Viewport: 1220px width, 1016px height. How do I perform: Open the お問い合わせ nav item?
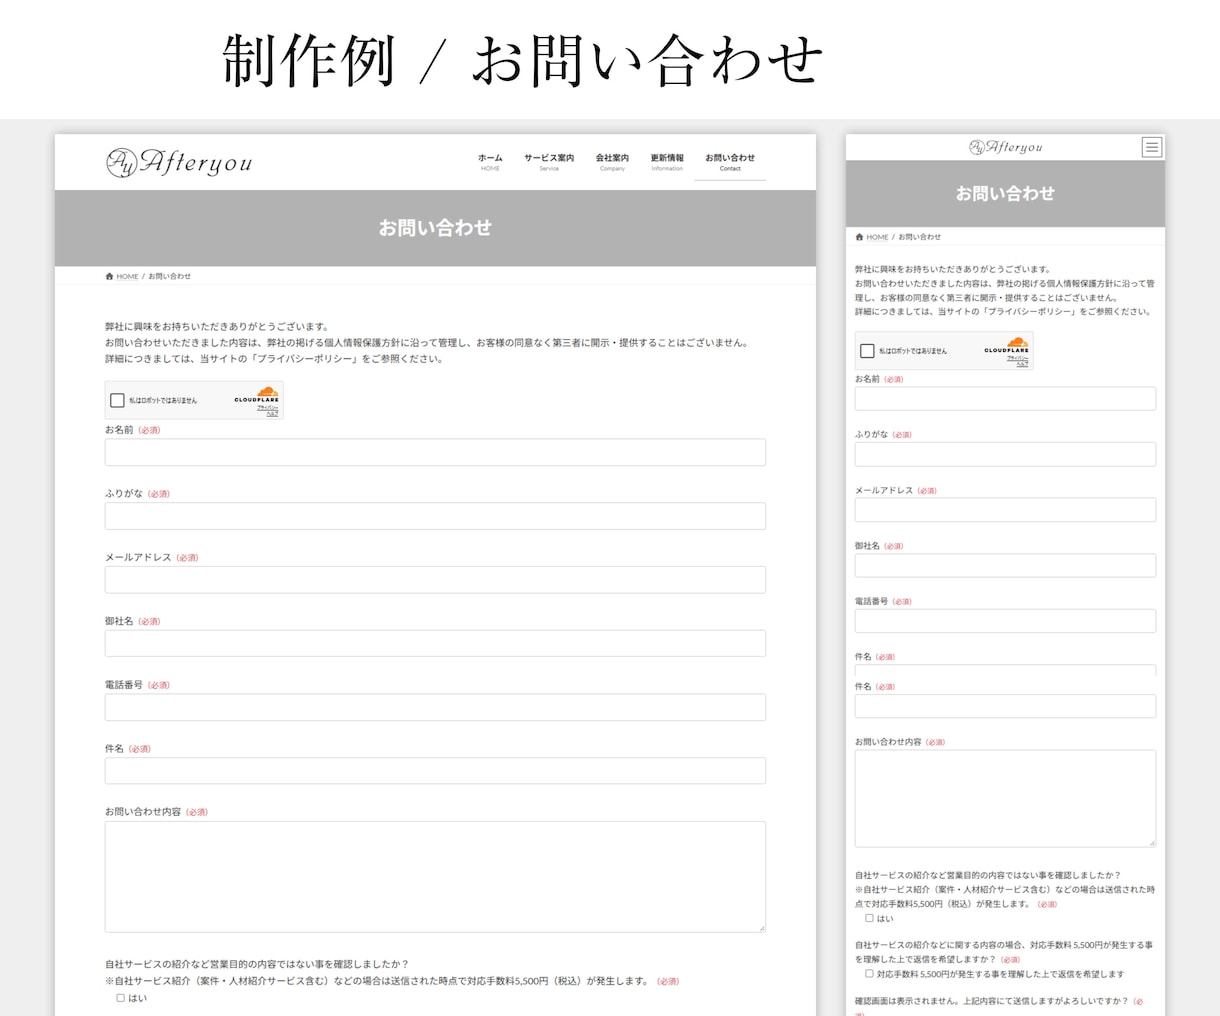[730, 162]
